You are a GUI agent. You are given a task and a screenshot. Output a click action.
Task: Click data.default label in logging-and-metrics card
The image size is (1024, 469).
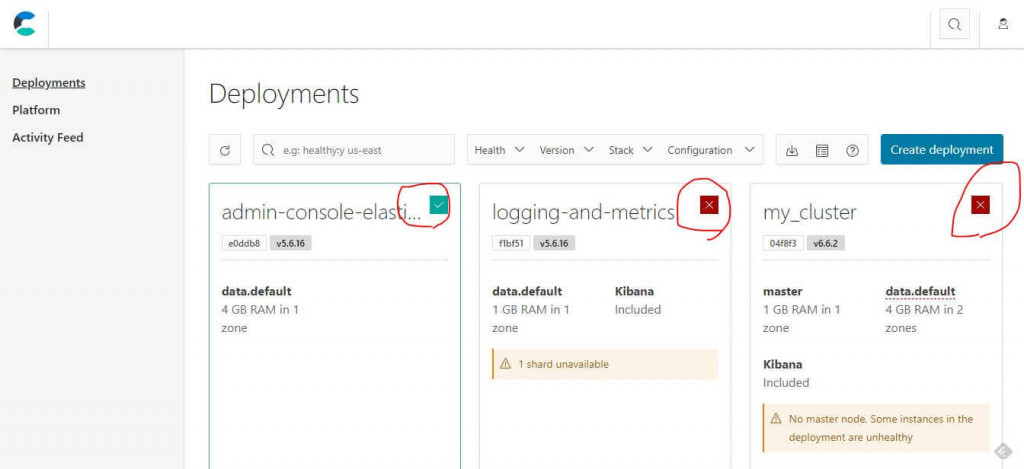click(x=527, y=291)
